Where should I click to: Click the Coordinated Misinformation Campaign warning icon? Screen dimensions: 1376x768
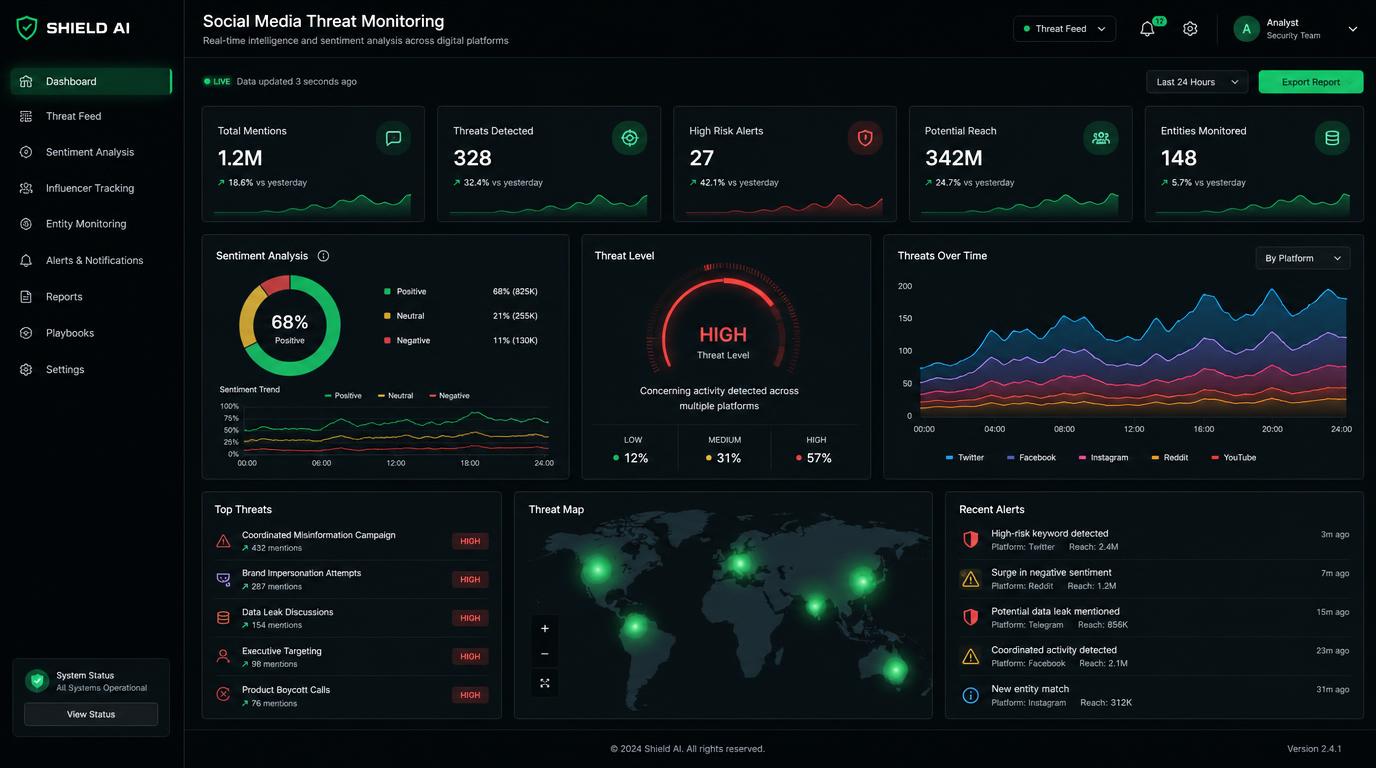click(x=223, y=541)
